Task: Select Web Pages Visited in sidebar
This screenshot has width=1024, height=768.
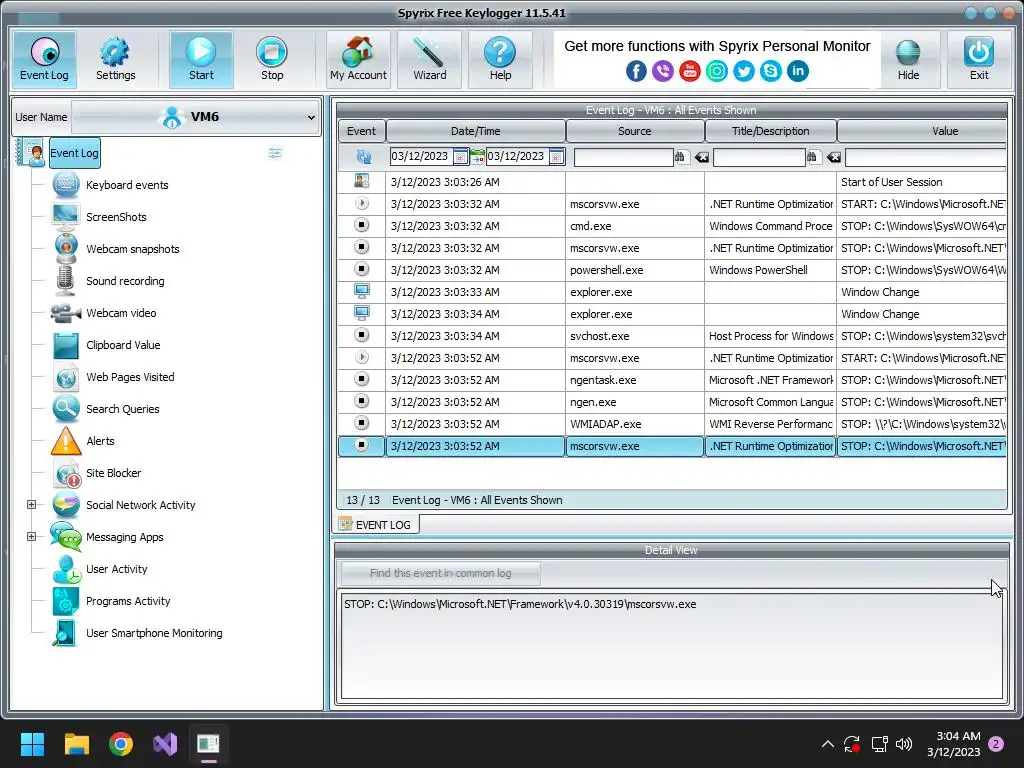Action: (x=131, y=377)
